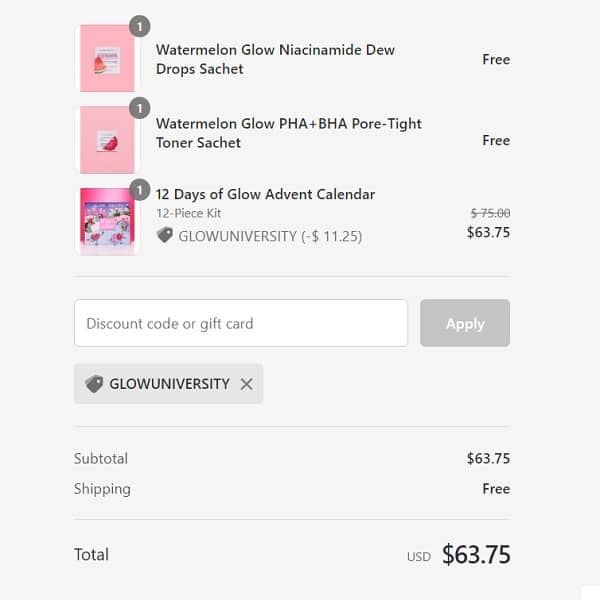Viewport: 600px width, 600px height.
Task: Click quantity badge on Advent Calendar image
Action: coord(140,188)
